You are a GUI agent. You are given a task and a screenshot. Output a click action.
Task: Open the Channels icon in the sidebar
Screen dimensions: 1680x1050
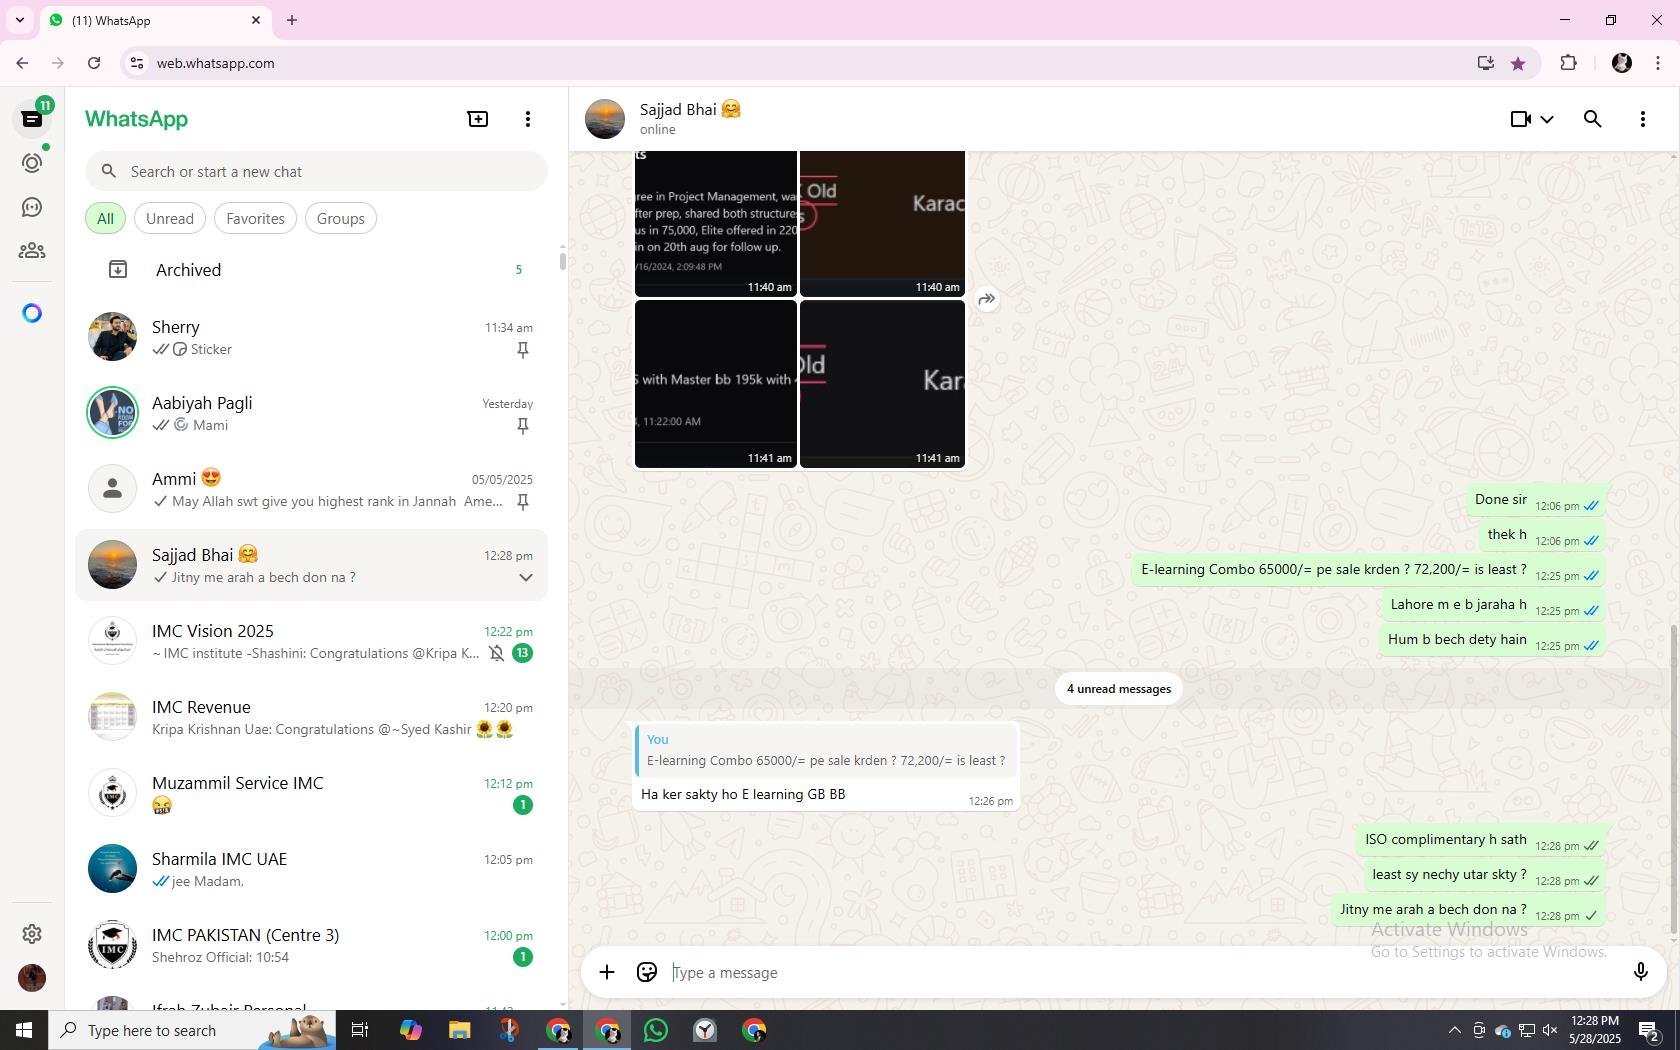click(x=32, y=207)
